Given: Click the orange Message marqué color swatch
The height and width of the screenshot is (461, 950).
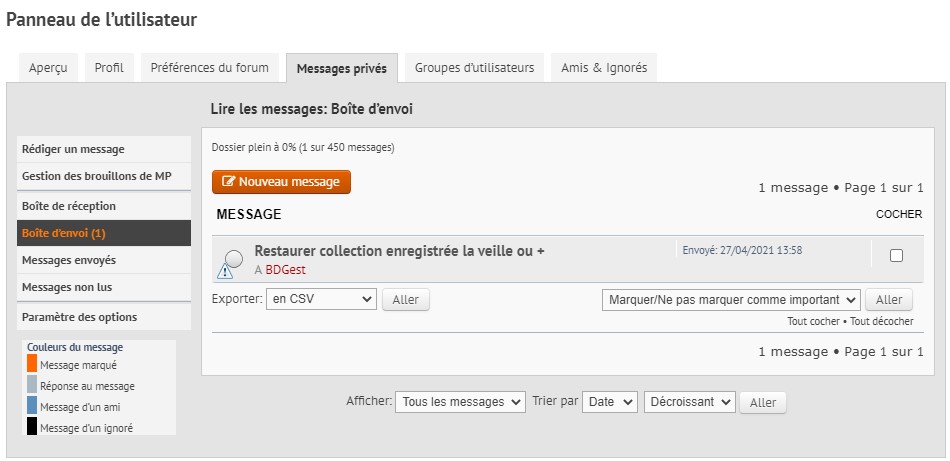Looking at the screenshot, I should point(32,365).
